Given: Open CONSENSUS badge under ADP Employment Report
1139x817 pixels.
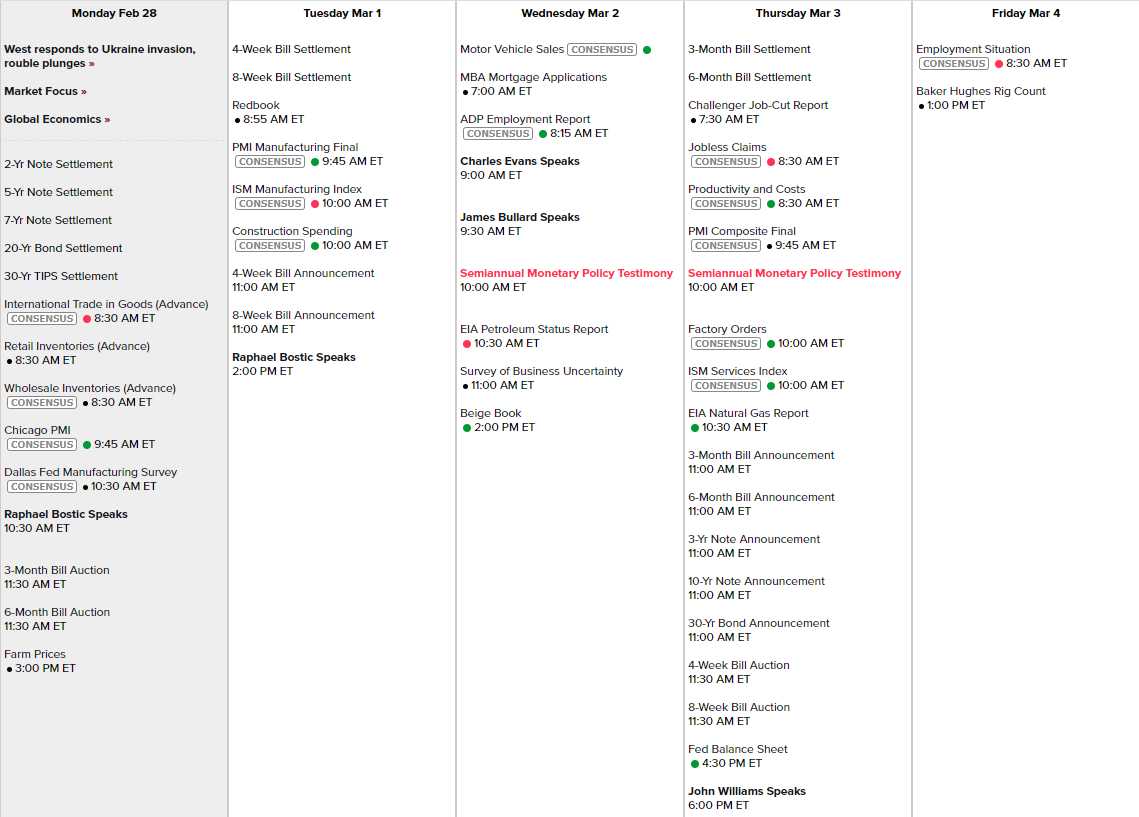Looking at the screenshot, I should tap(498, 134).
